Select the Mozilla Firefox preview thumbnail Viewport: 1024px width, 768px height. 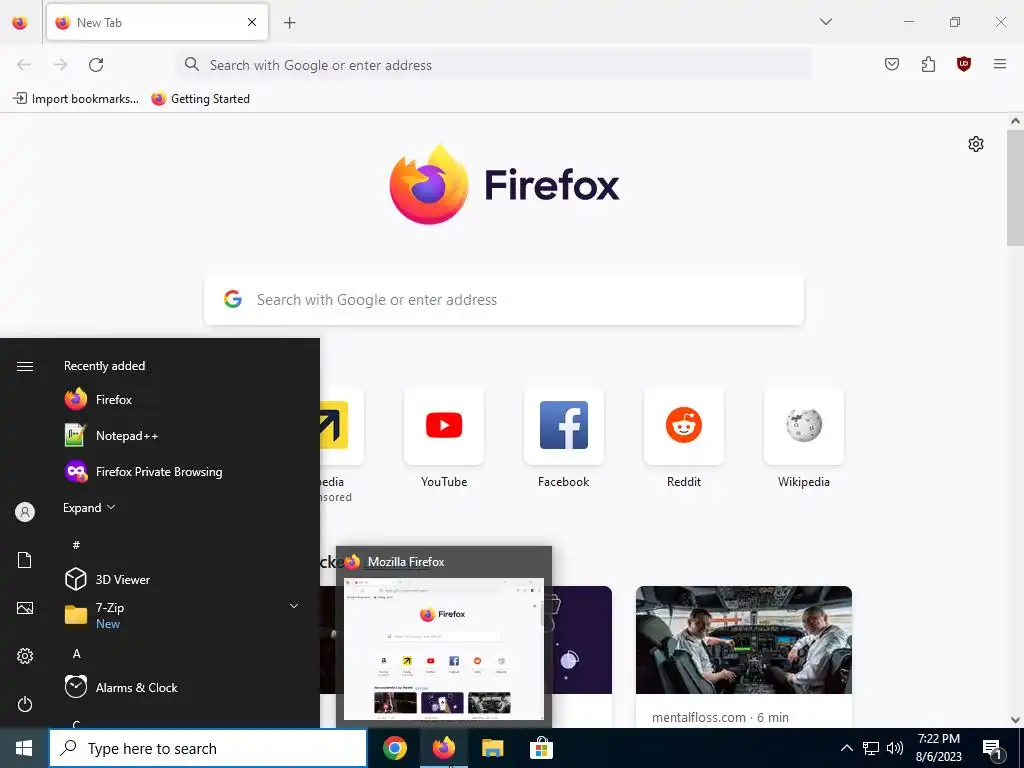tap(444, 648)
